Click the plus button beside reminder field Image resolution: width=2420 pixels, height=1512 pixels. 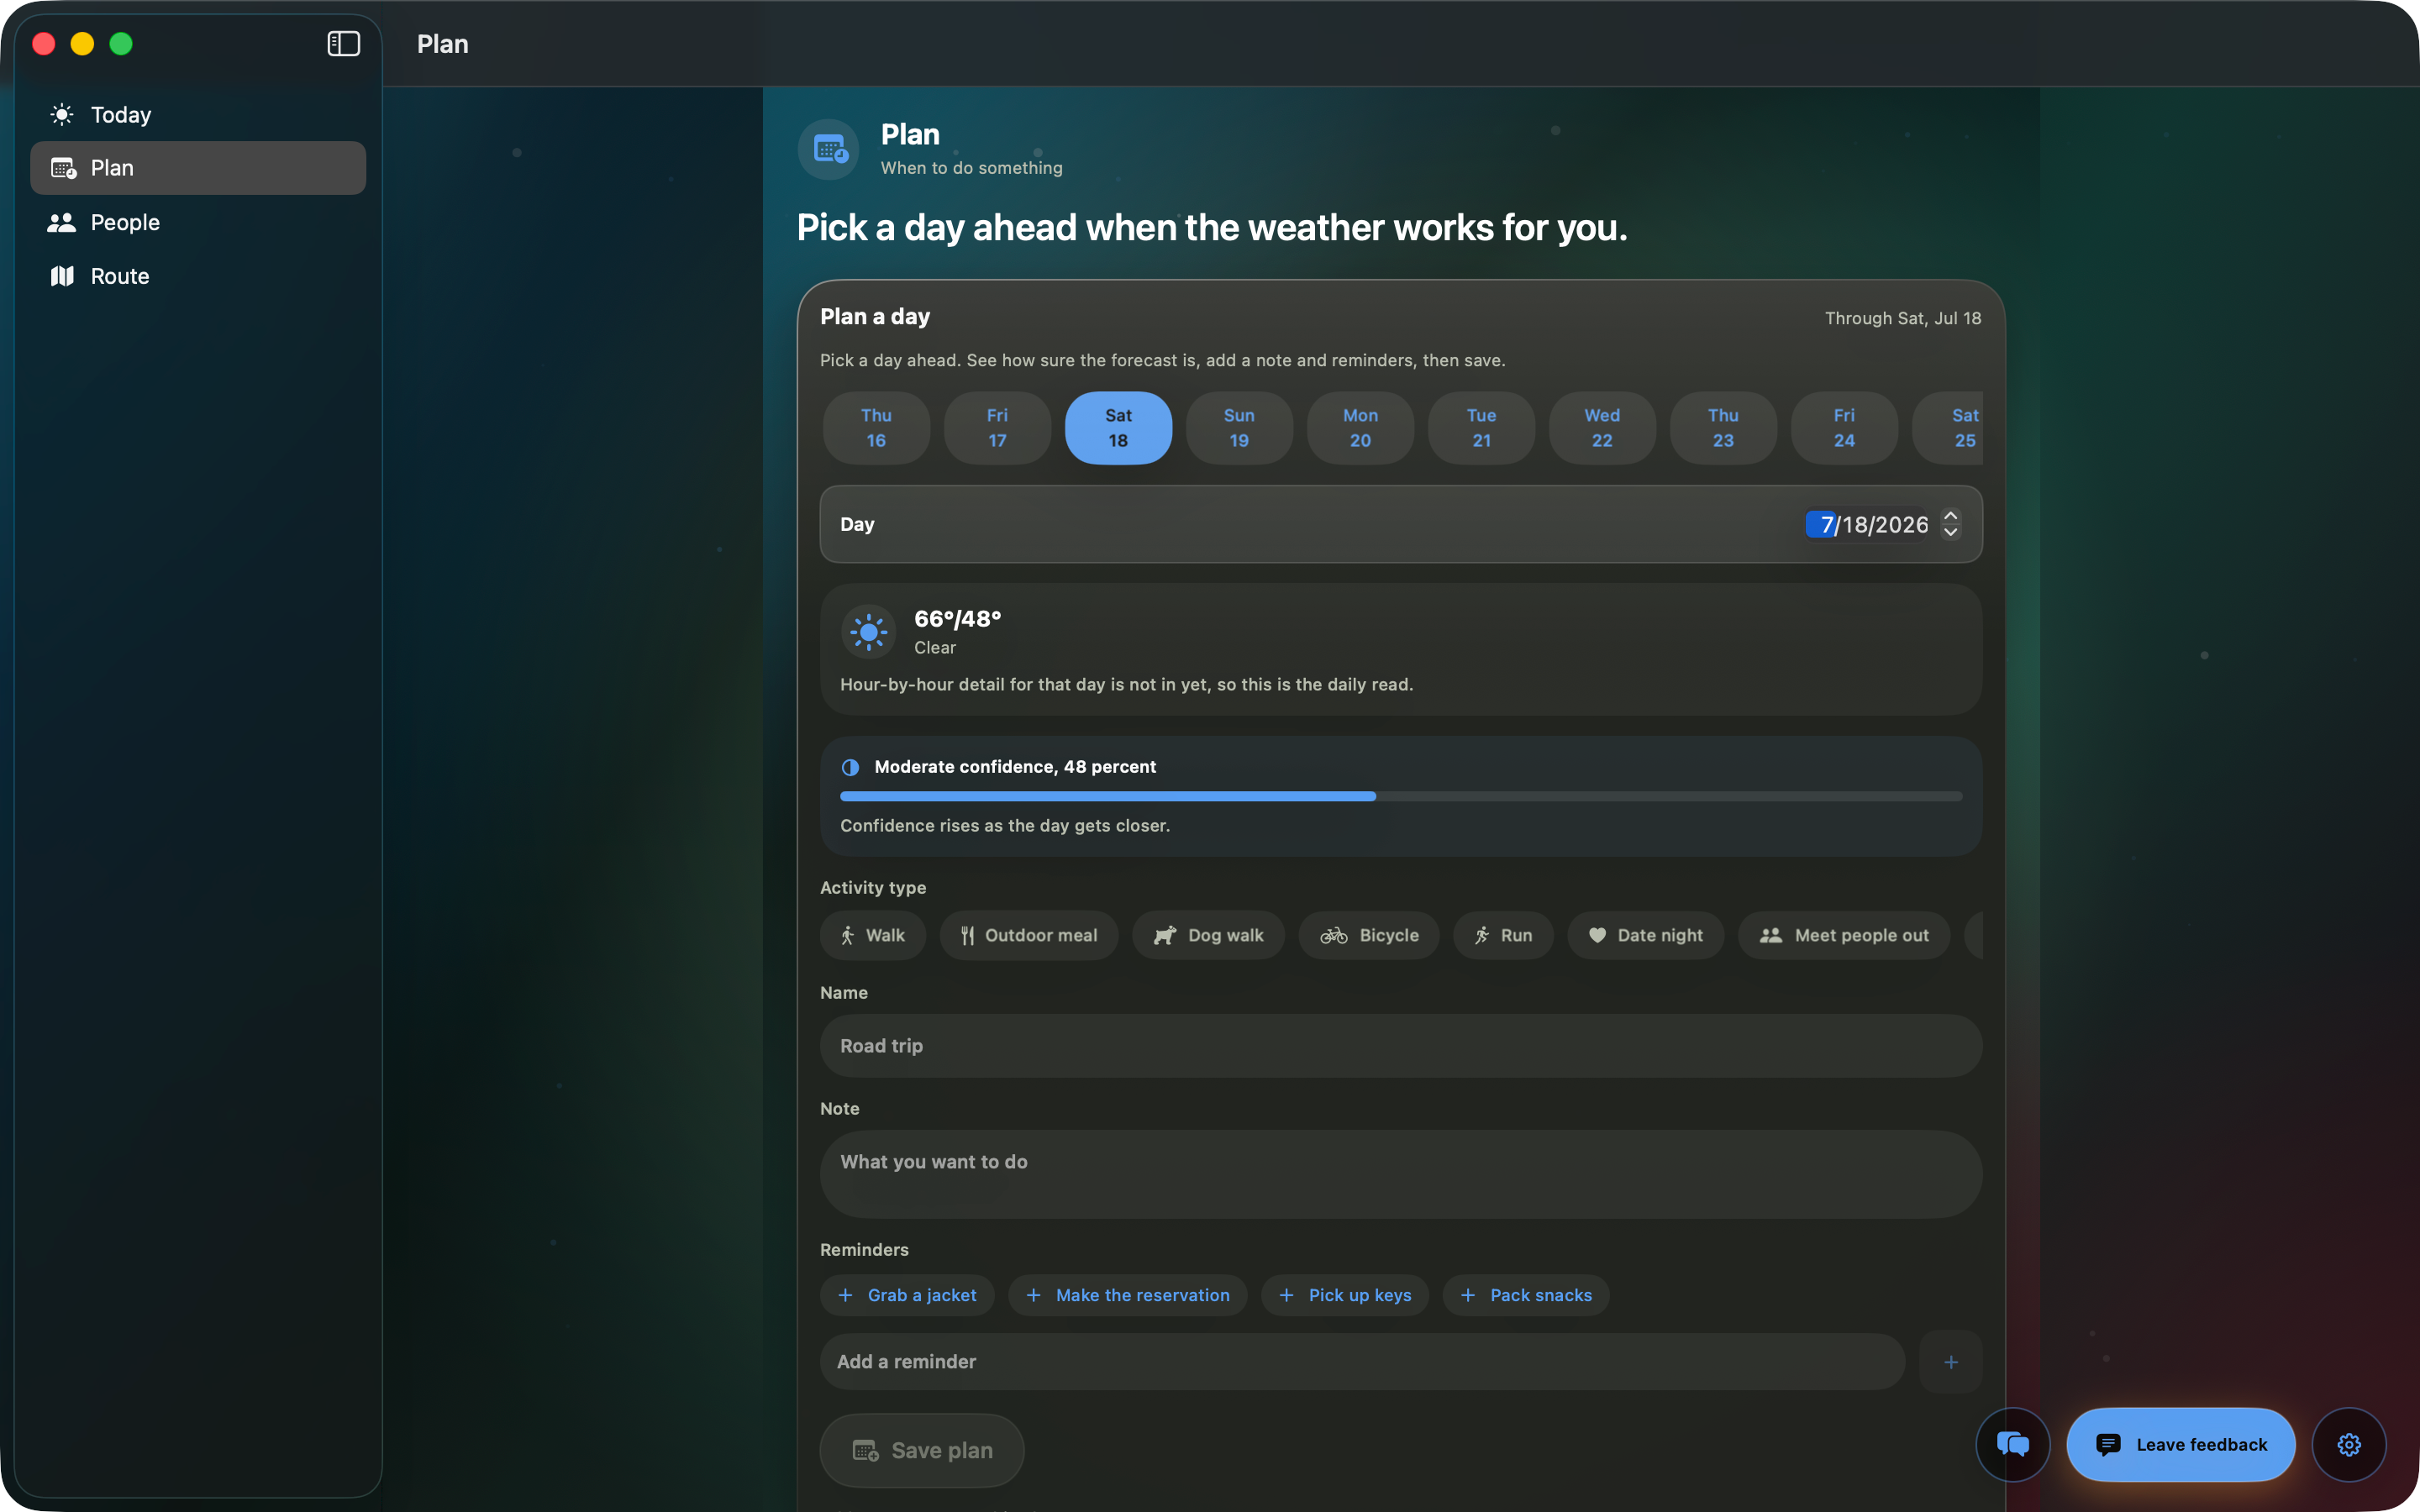(1950, 1362)
